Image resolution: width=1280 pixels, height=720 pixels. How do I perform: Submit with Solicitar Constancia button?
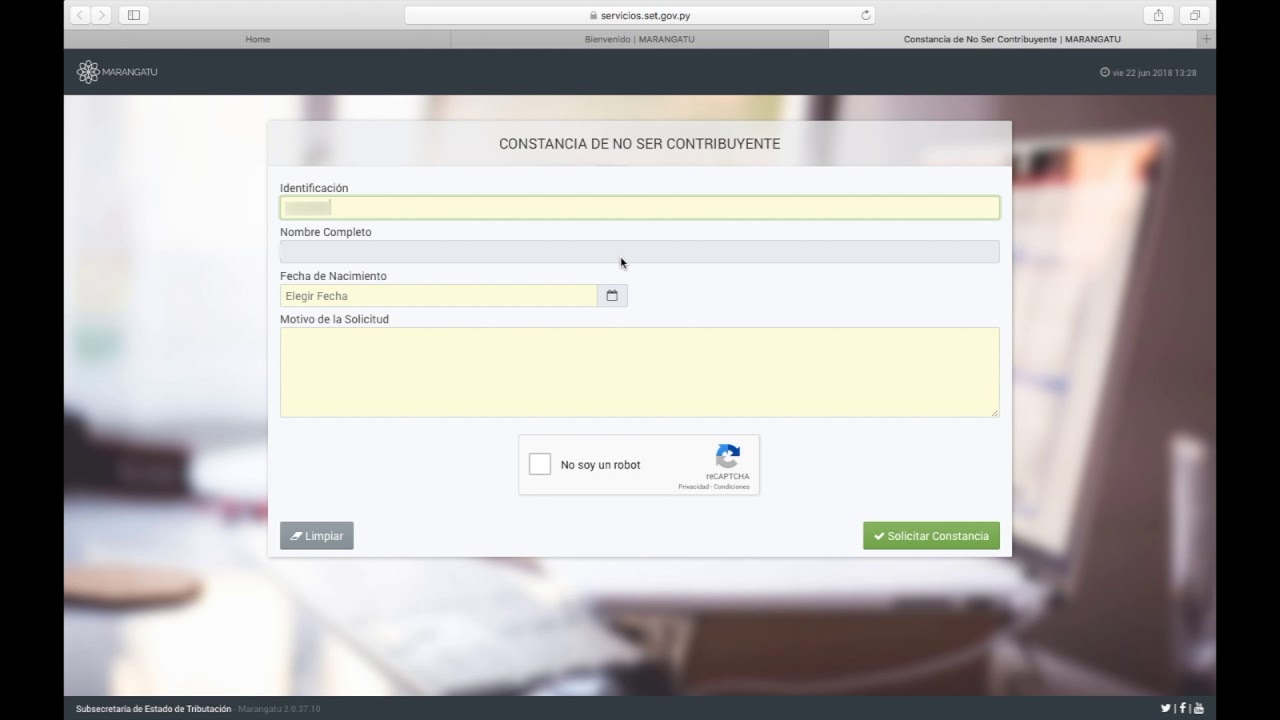coord(931,536)
